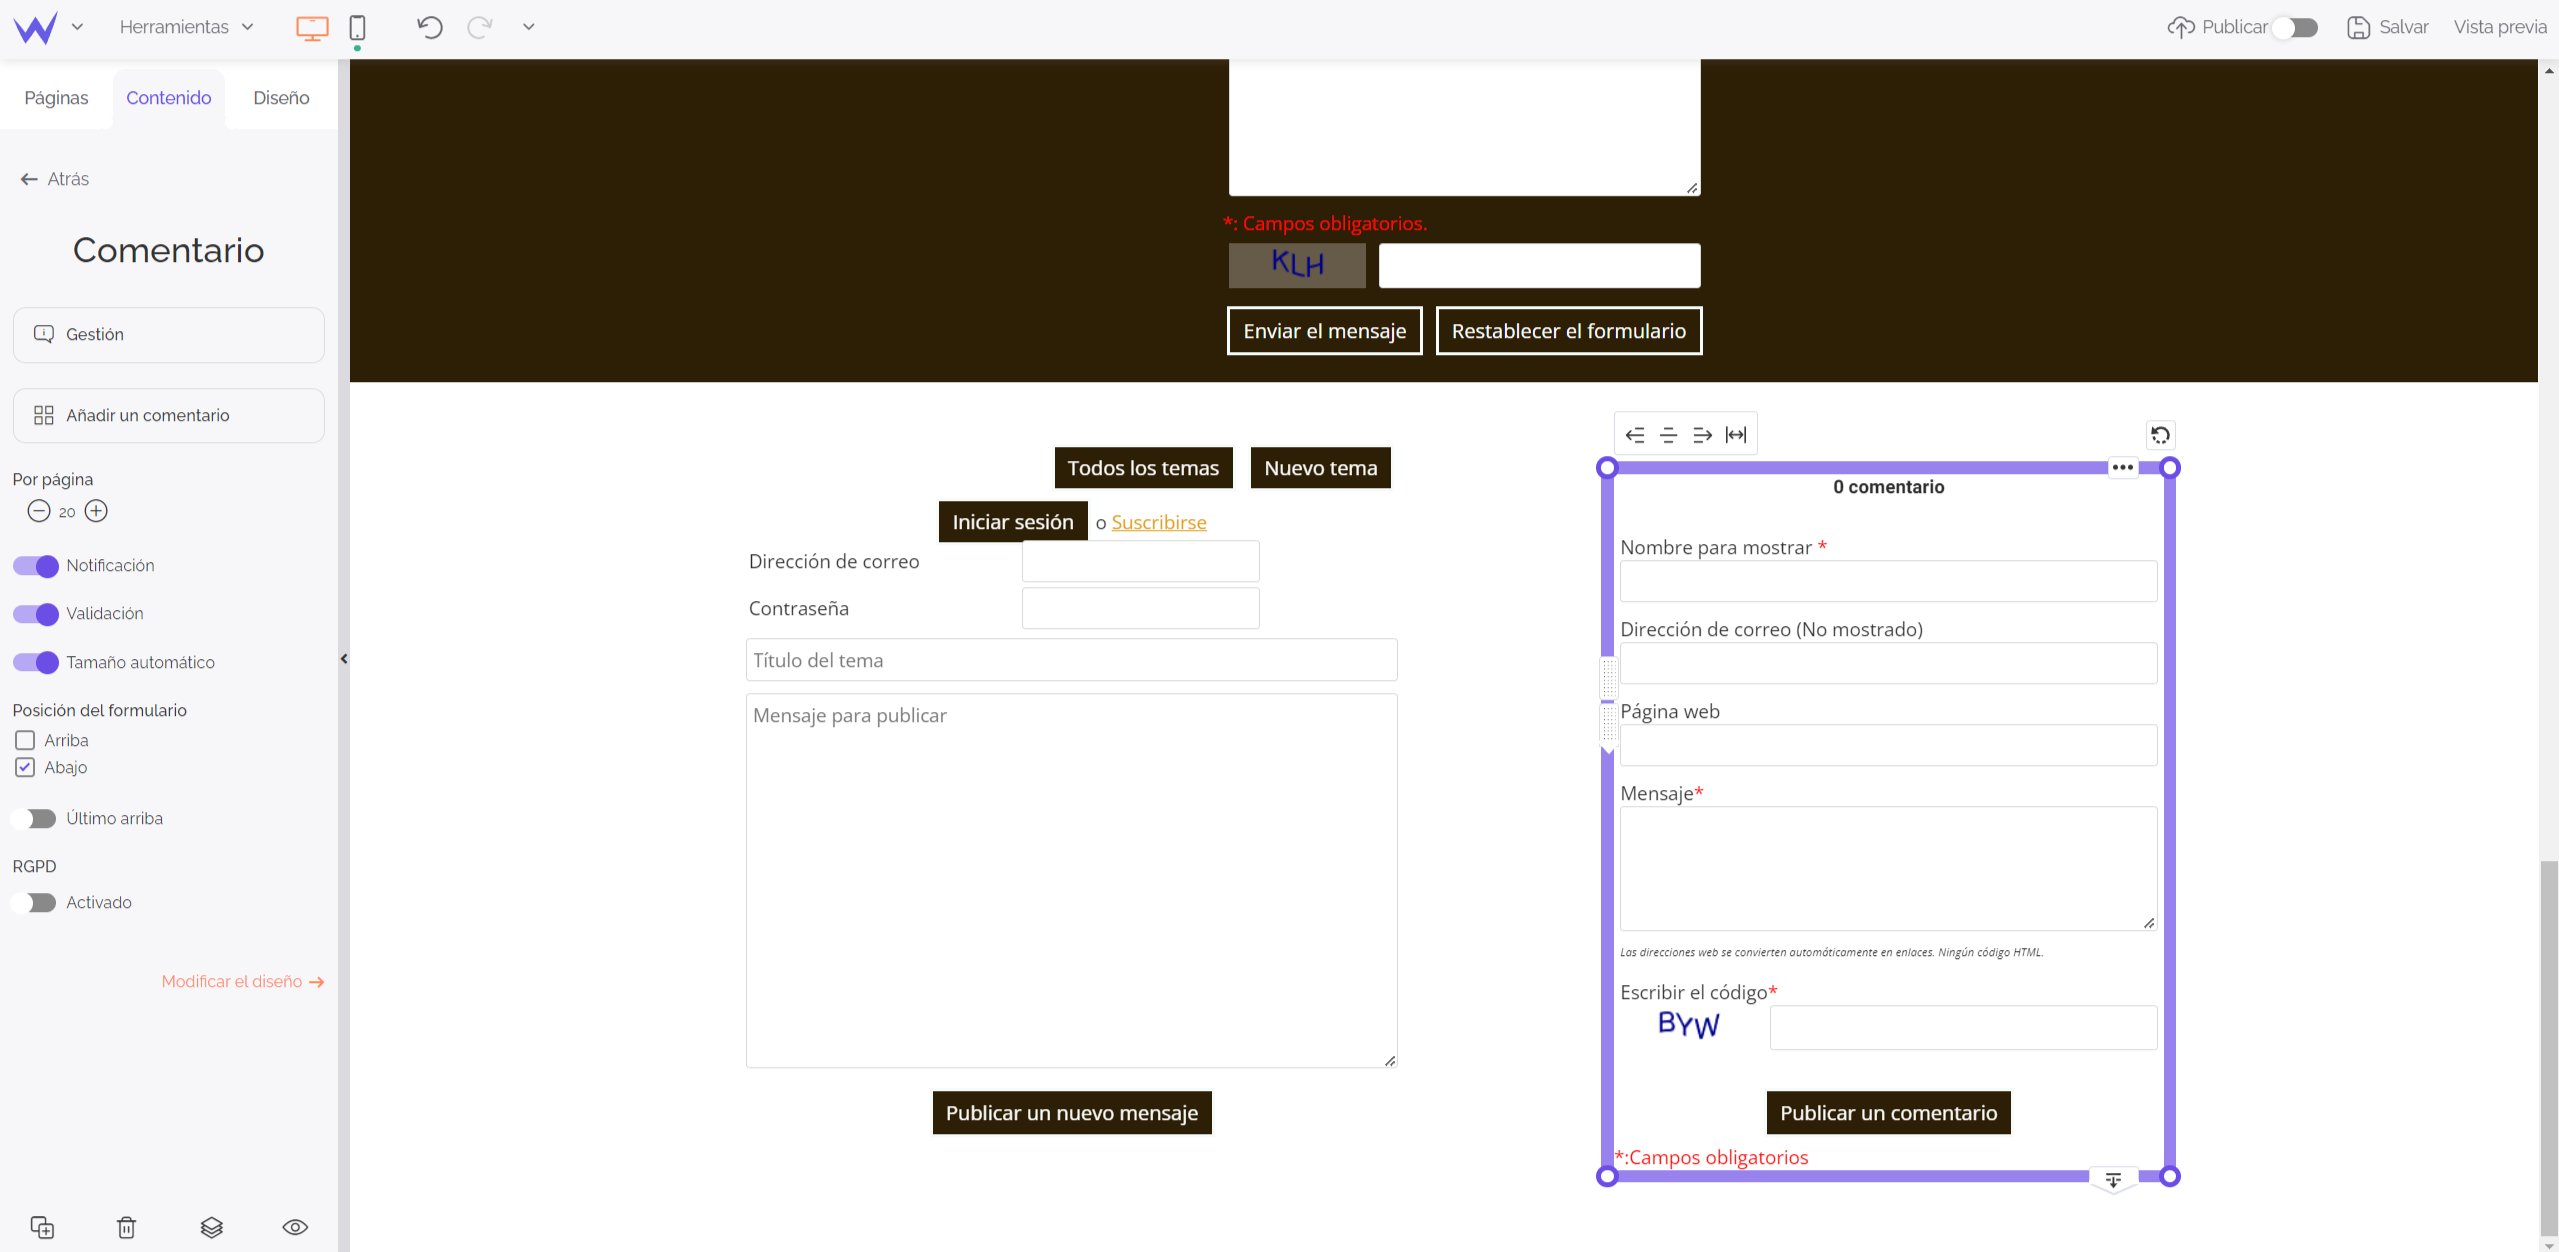Switch to the Diseño tab
The image size is (2559, 1252).
click(x=281, y=98)
